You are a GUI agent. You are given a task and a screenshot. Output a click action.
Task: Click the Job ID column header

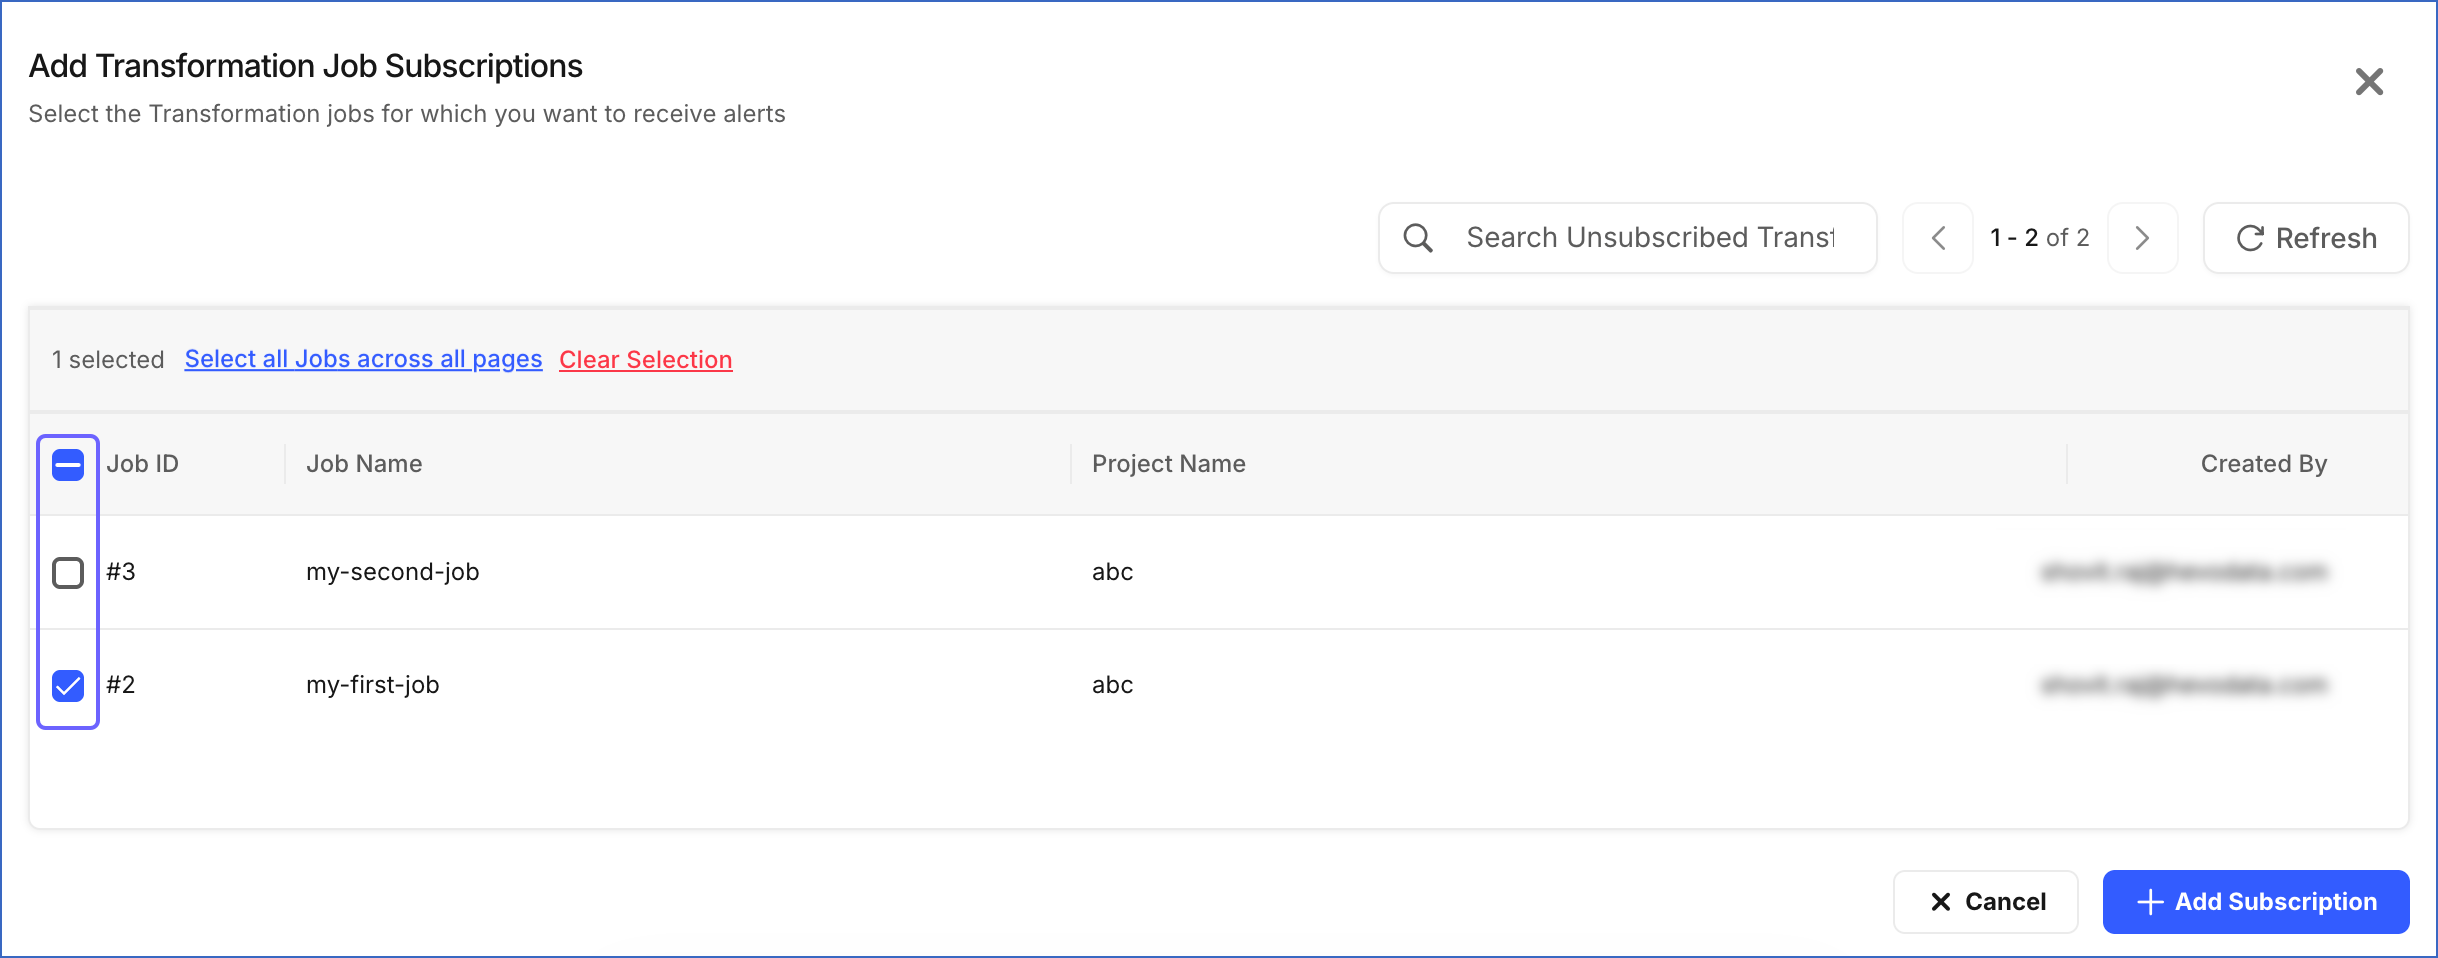143,464
